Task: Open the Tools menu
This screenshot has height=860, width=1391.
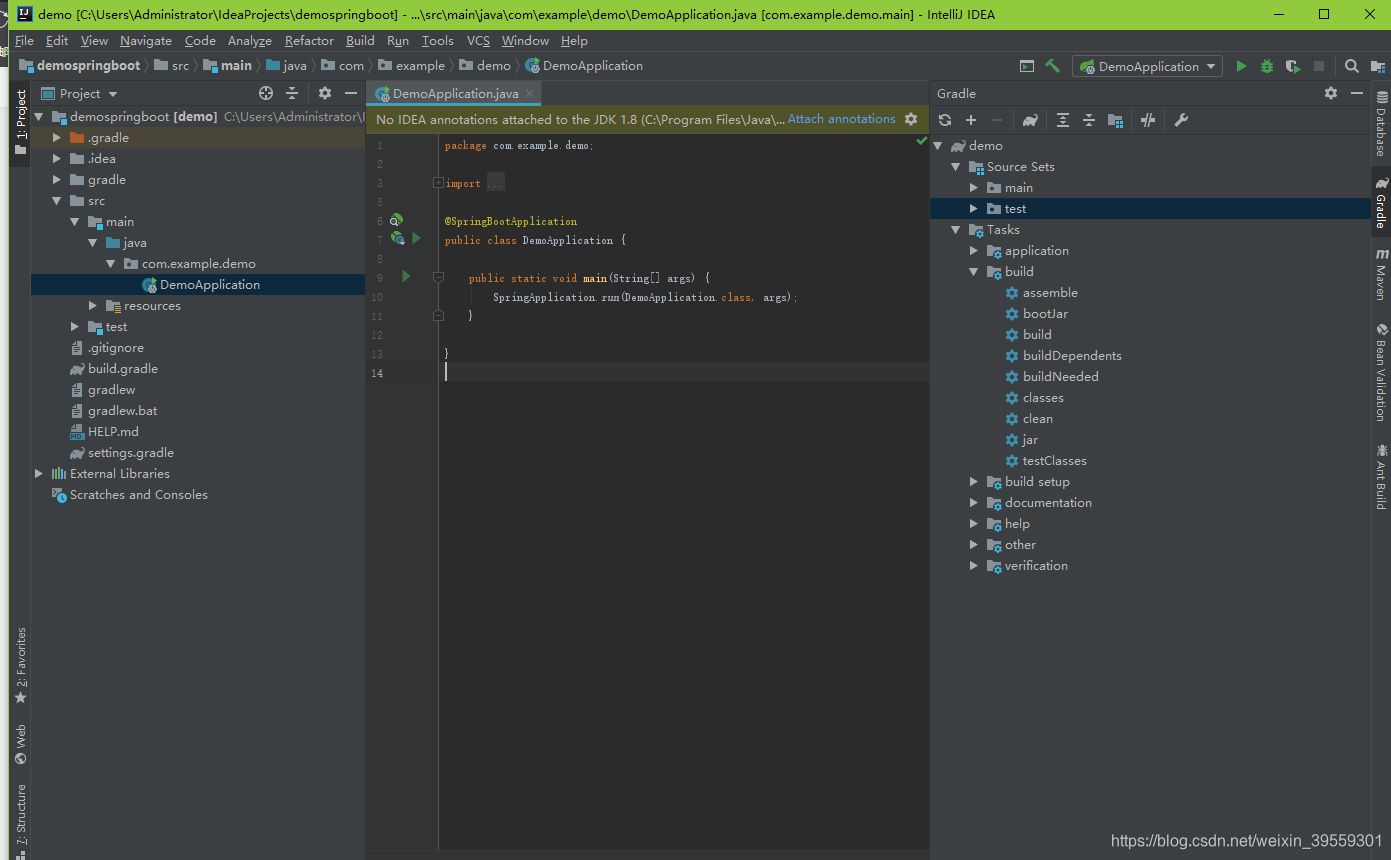Action: 437,41
